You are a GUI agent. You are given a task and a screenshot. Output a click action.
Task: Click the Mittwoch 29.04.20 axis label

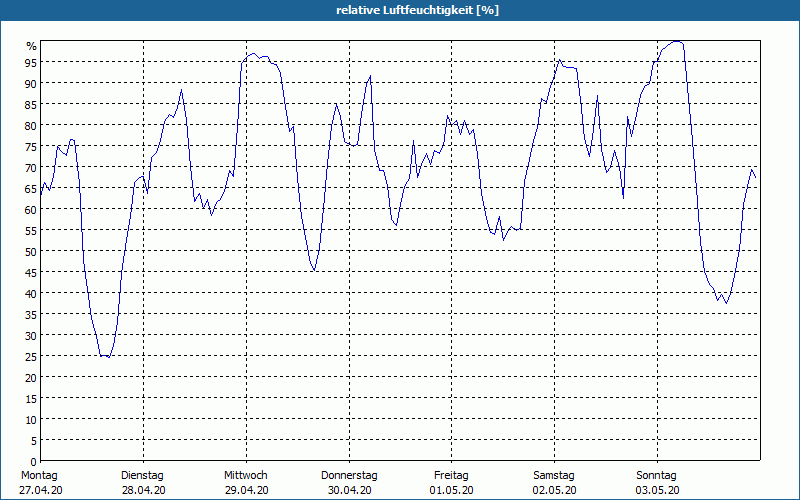(246, 483)
